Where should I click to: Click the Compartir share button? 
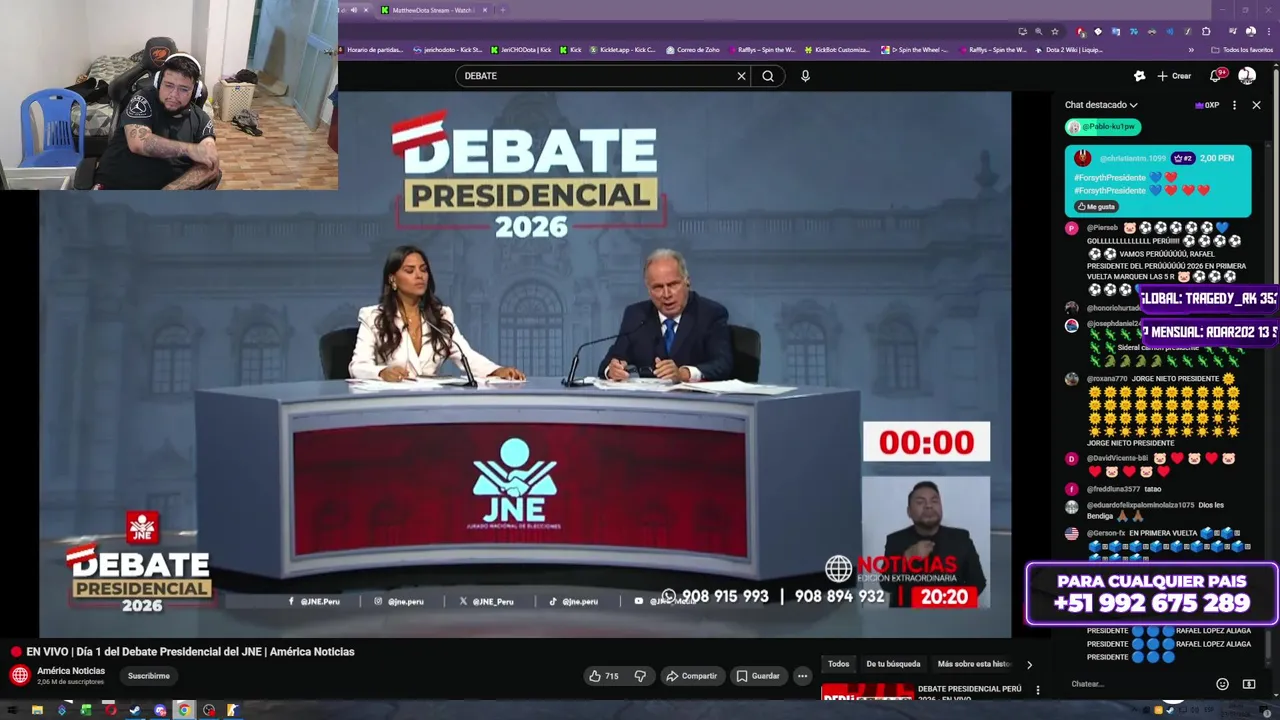pyautogui.click(x=691, y=676)
